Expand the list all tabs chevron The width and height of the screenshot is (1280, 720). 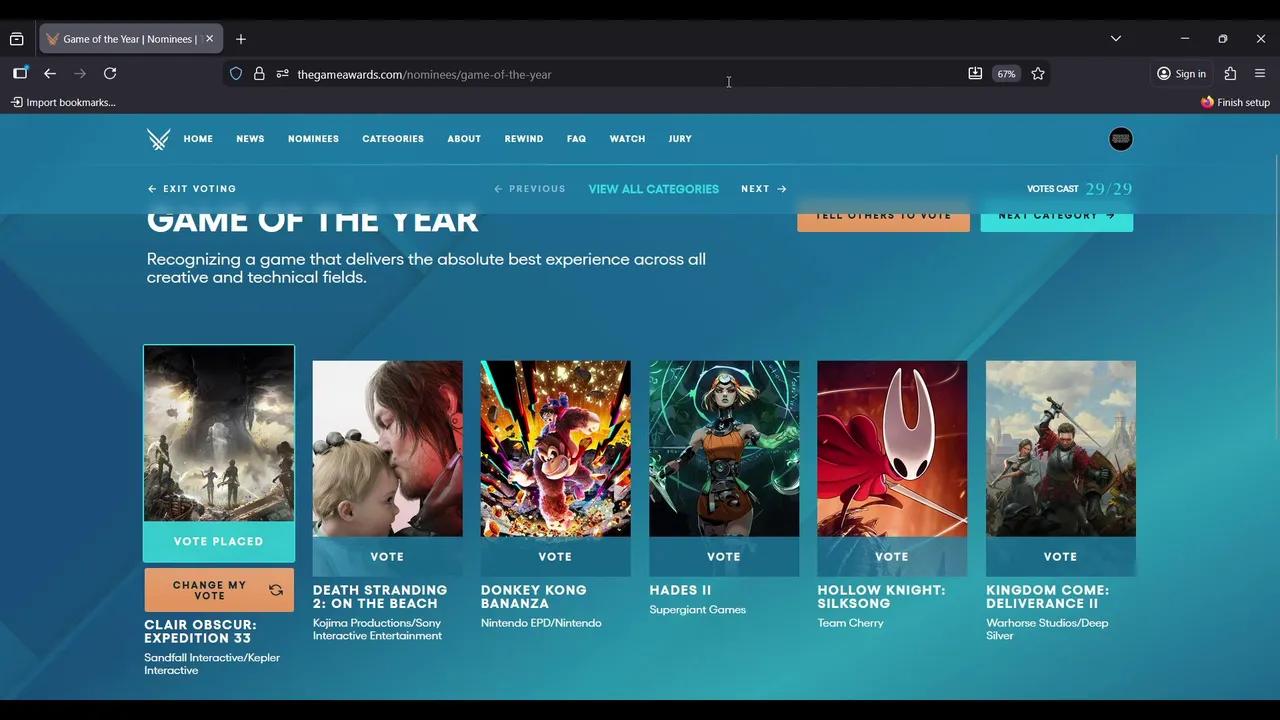click(1116, 39)
